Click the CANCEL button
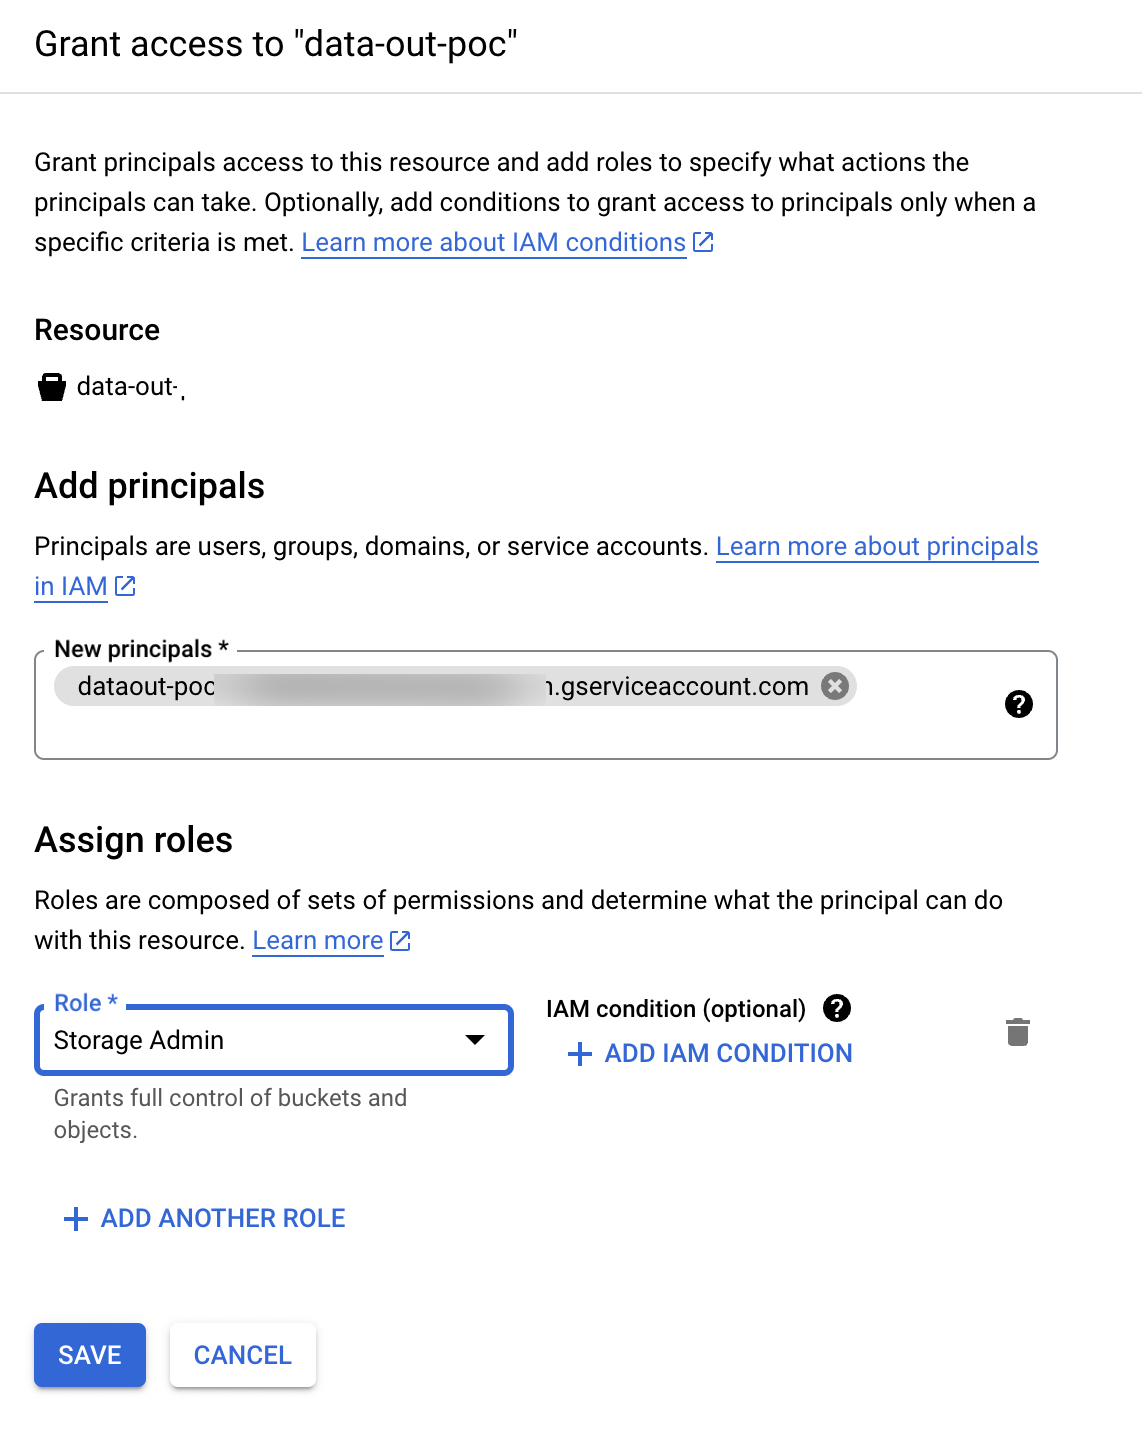Viewport: 1142px width, 1448px height. [243, 1355]
